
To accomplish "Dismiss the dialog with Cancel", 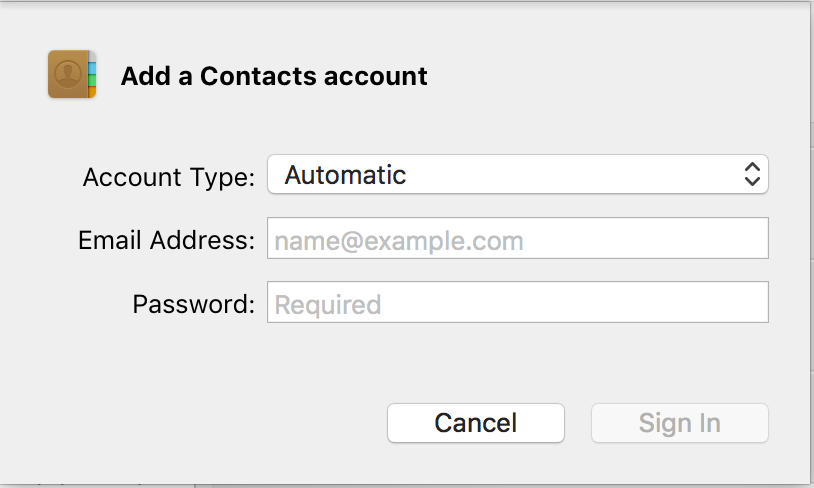I will [476, 423].
